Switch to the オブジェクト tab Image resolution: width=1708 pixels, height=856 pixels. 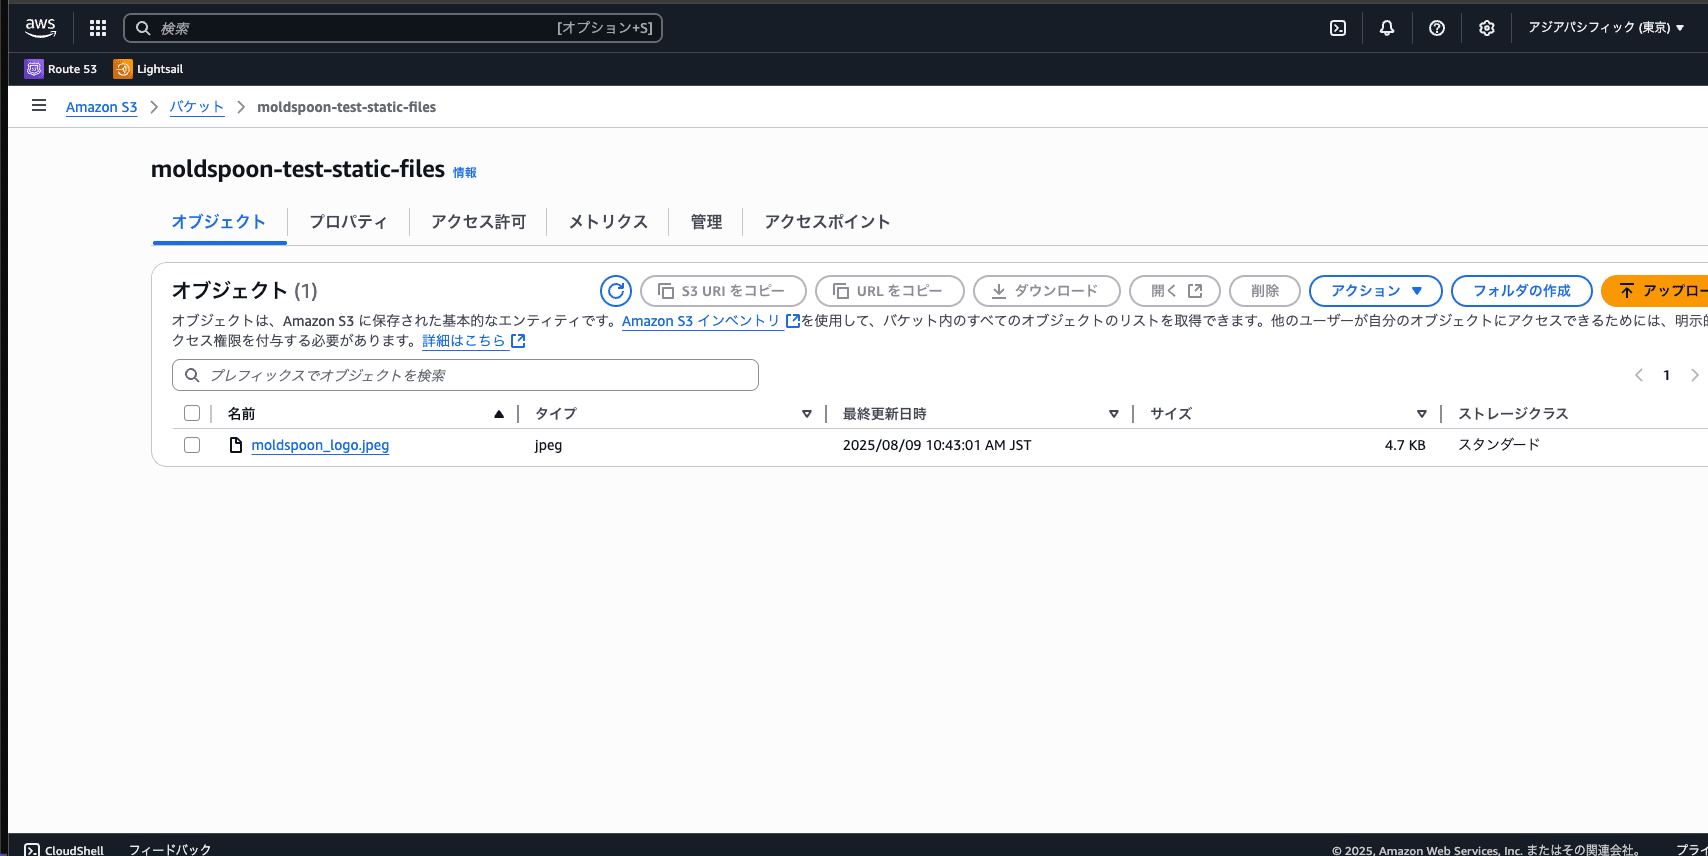(x=219, y=222)
